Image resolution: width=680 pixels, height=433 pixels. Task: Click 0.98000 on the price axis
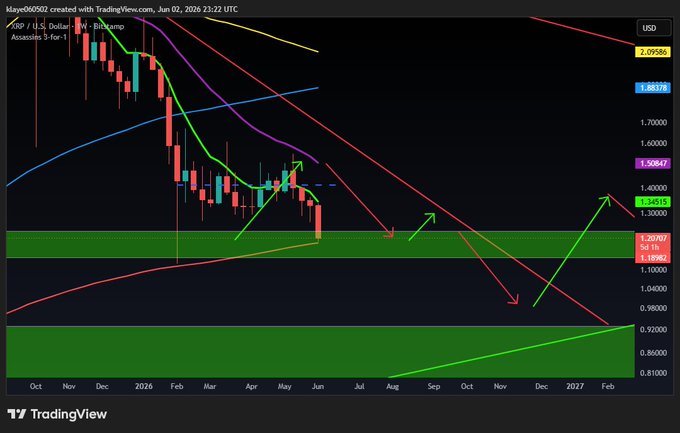[x=654, y=308]
